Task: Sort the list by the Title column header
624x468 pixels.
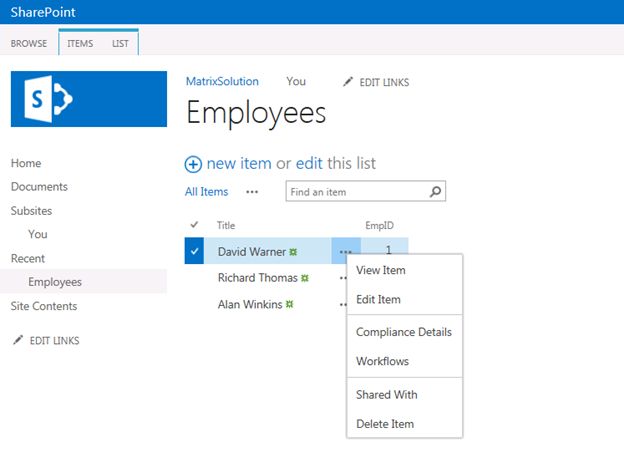Action: 226,226
